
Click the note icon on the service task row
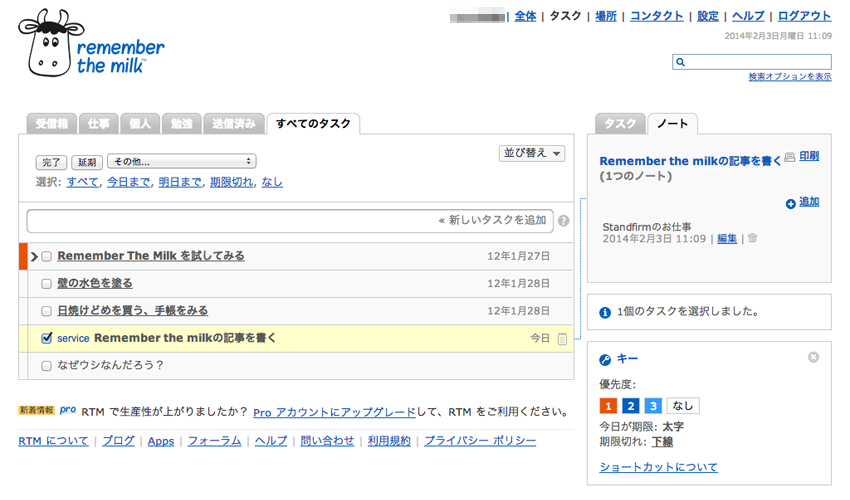pyautogui.click(x=562, y=338)
